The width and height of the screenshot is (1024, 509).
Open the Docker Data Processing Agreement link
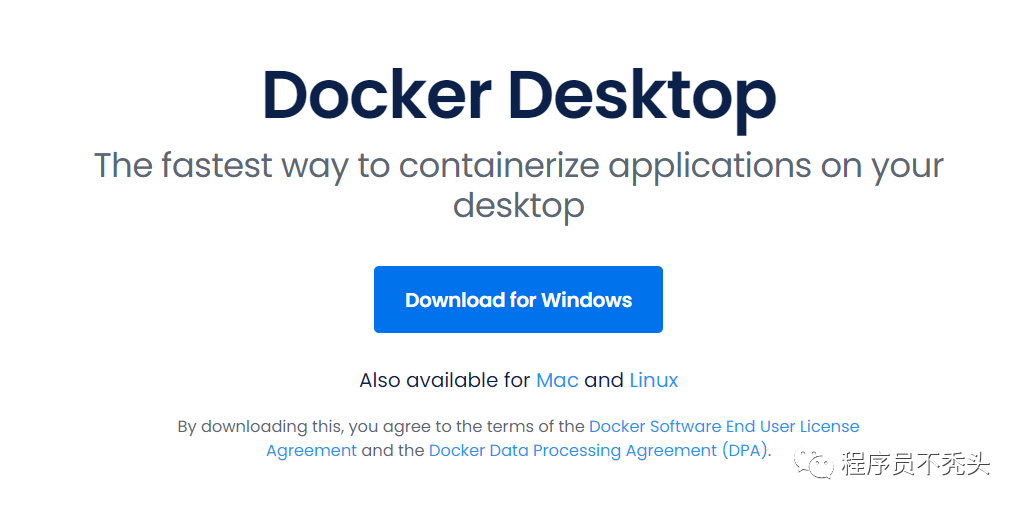tap(572, 450)
